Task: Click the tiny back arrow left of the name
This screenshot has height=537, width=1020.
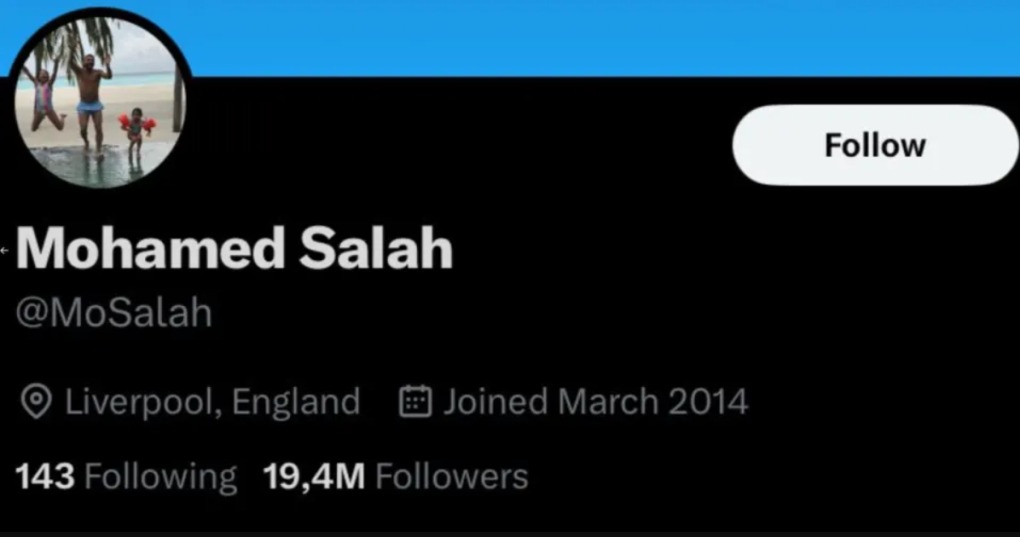Action: pos(5,250)
